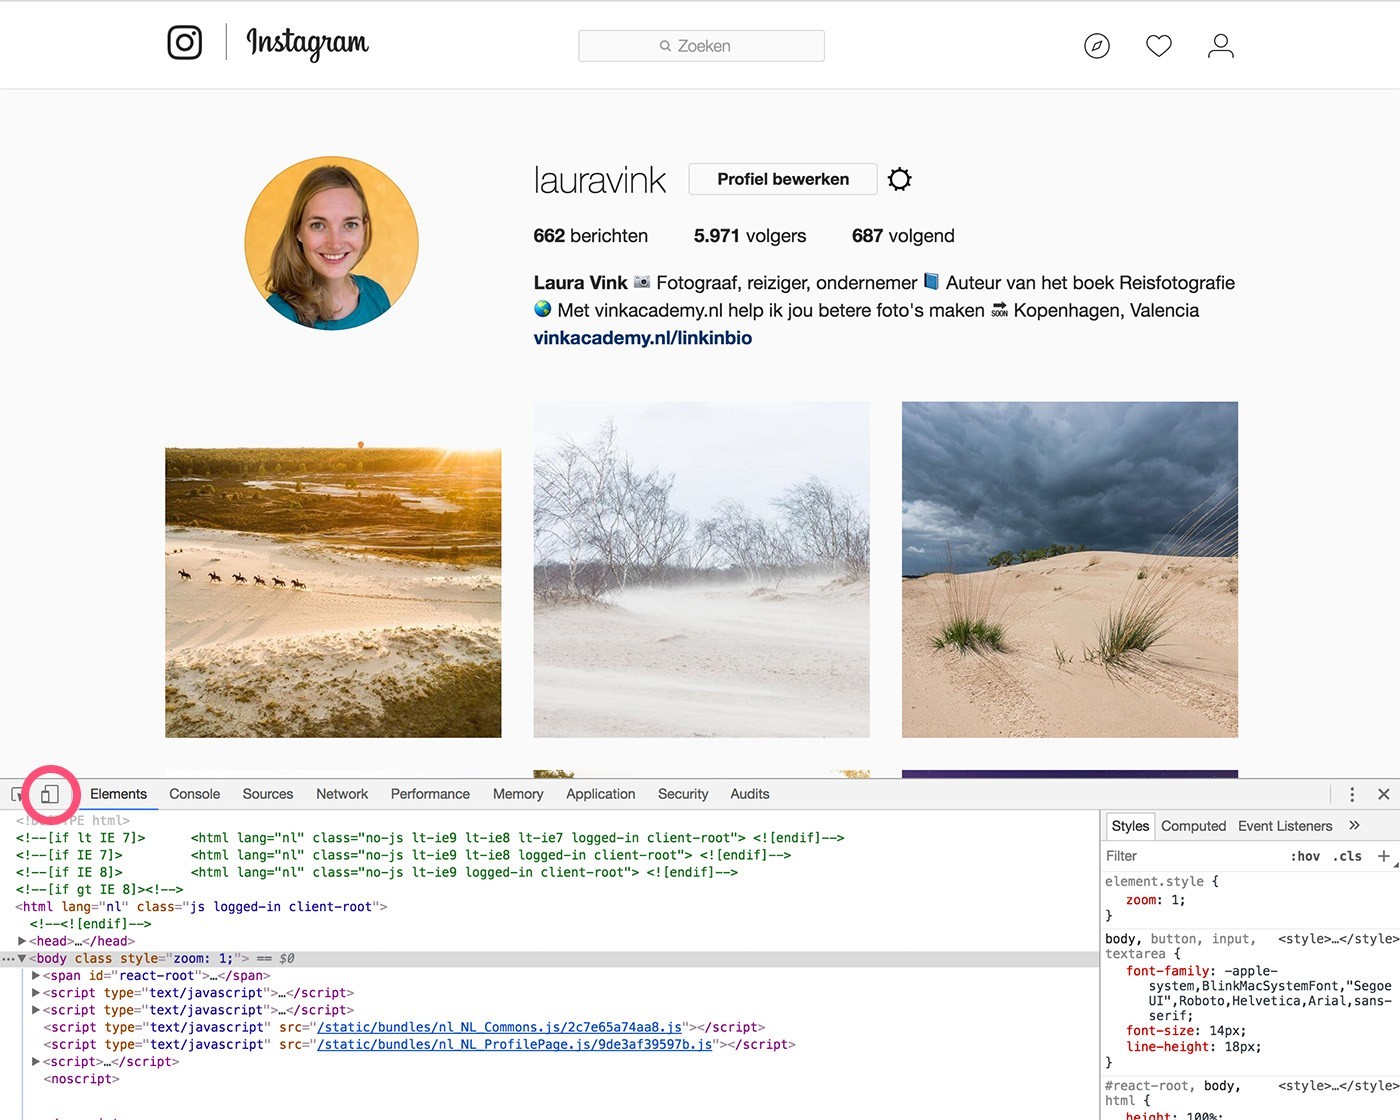Screen dimensions: 1400x1120
Task: Toggle the .cls class editor
Action: click(1347, 856)
